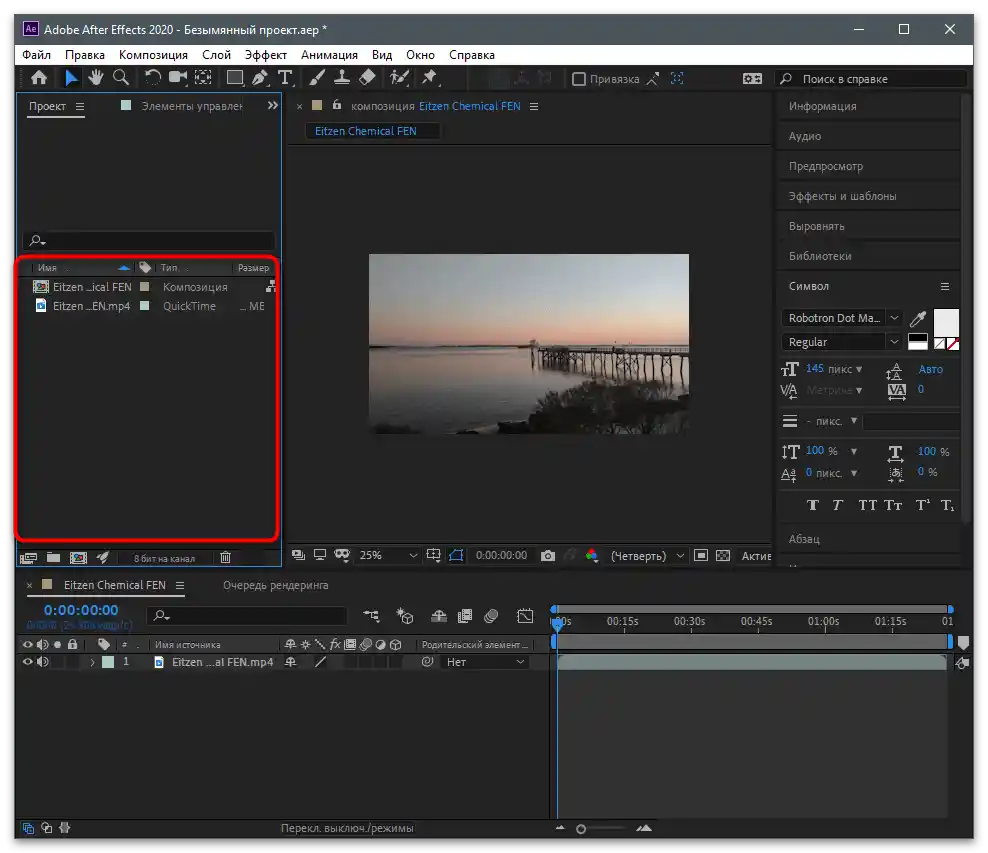Select the Selection arrow tool
988x853 pixels.
click(71, 78)
